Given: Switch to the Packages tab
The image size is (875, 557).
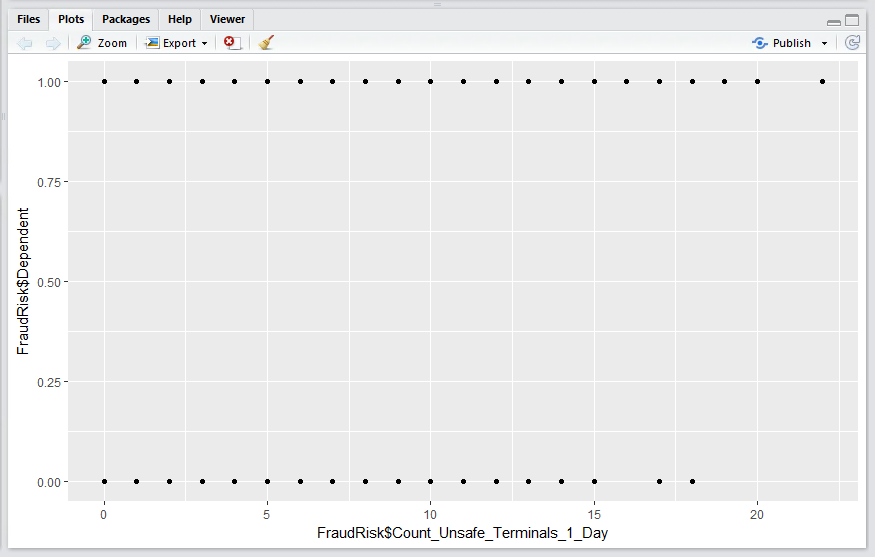Looking at the screenshot, I should pyautogui.click(x=126, y=19).
